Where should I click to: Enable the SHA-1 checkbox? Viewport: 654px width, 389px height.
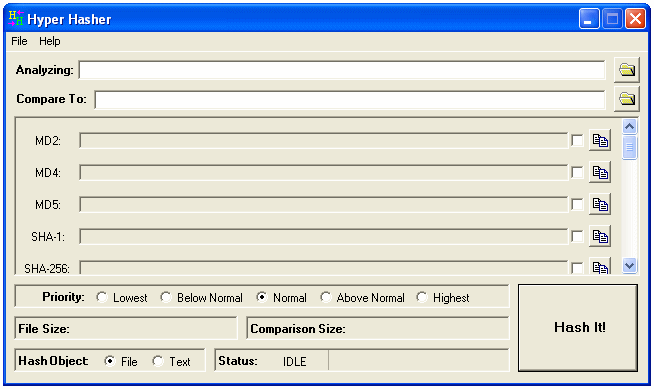[577, 236]
